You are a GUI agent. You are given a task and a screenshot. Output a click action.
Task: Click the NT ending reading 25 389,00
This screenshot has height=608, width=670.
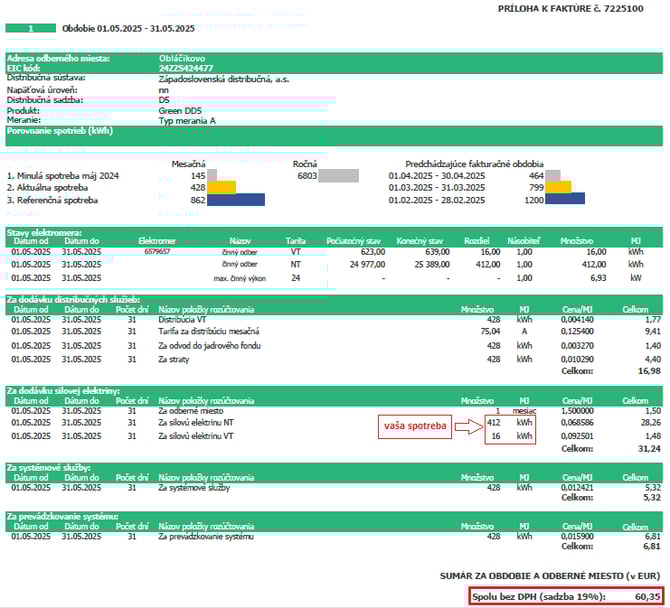click(x=432, y=264)
